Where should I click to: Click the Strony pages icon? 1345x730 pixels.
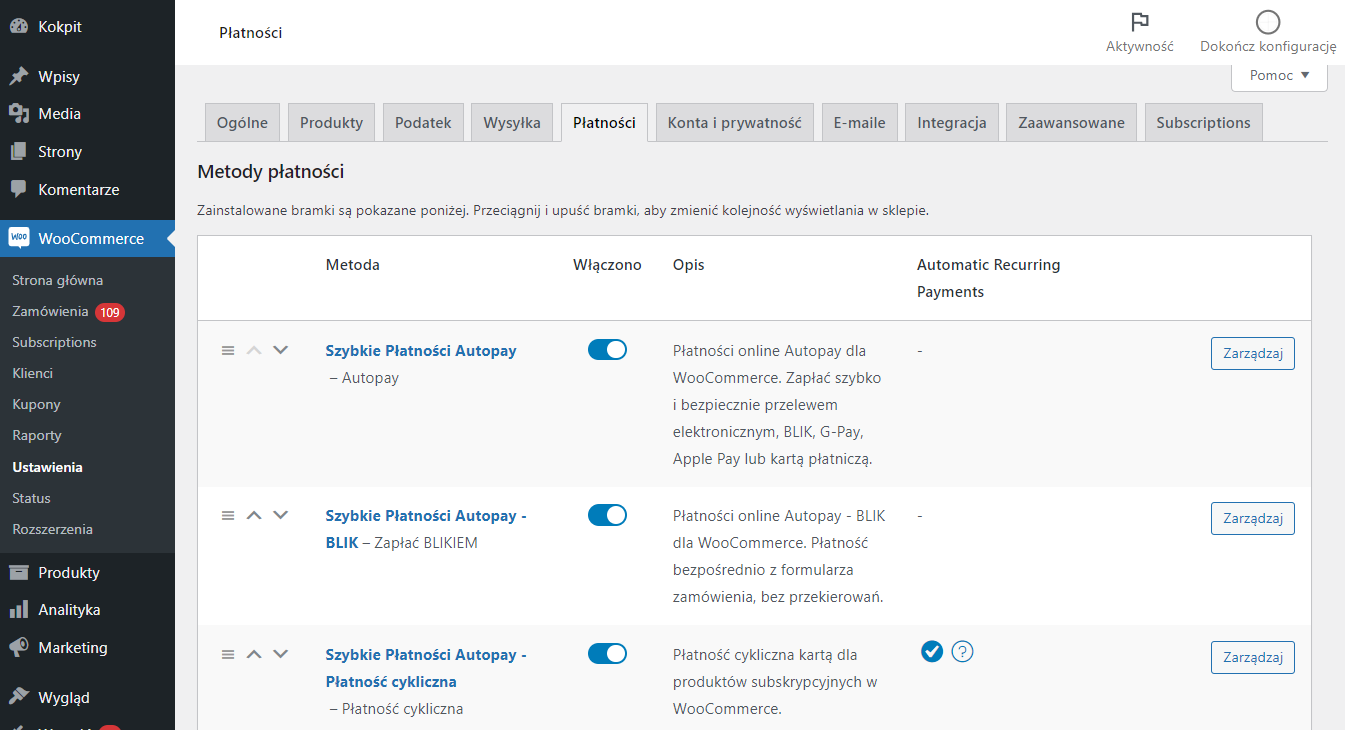[18, 152]
